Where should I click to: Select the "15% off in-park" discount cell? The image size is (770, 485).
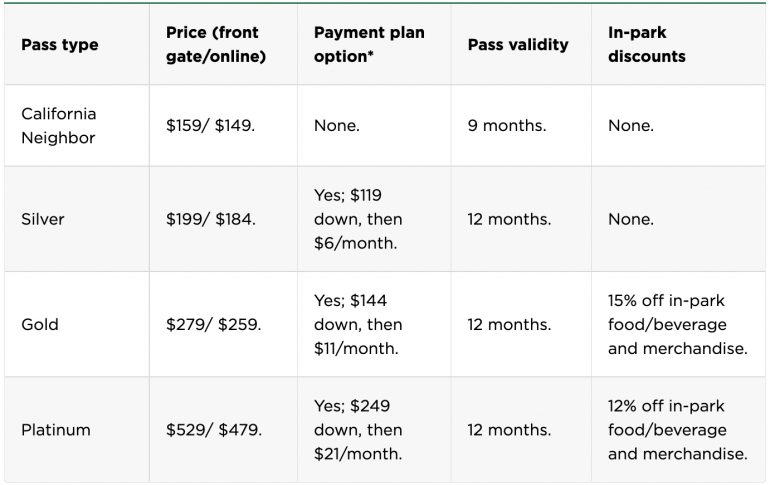[677, 324]
